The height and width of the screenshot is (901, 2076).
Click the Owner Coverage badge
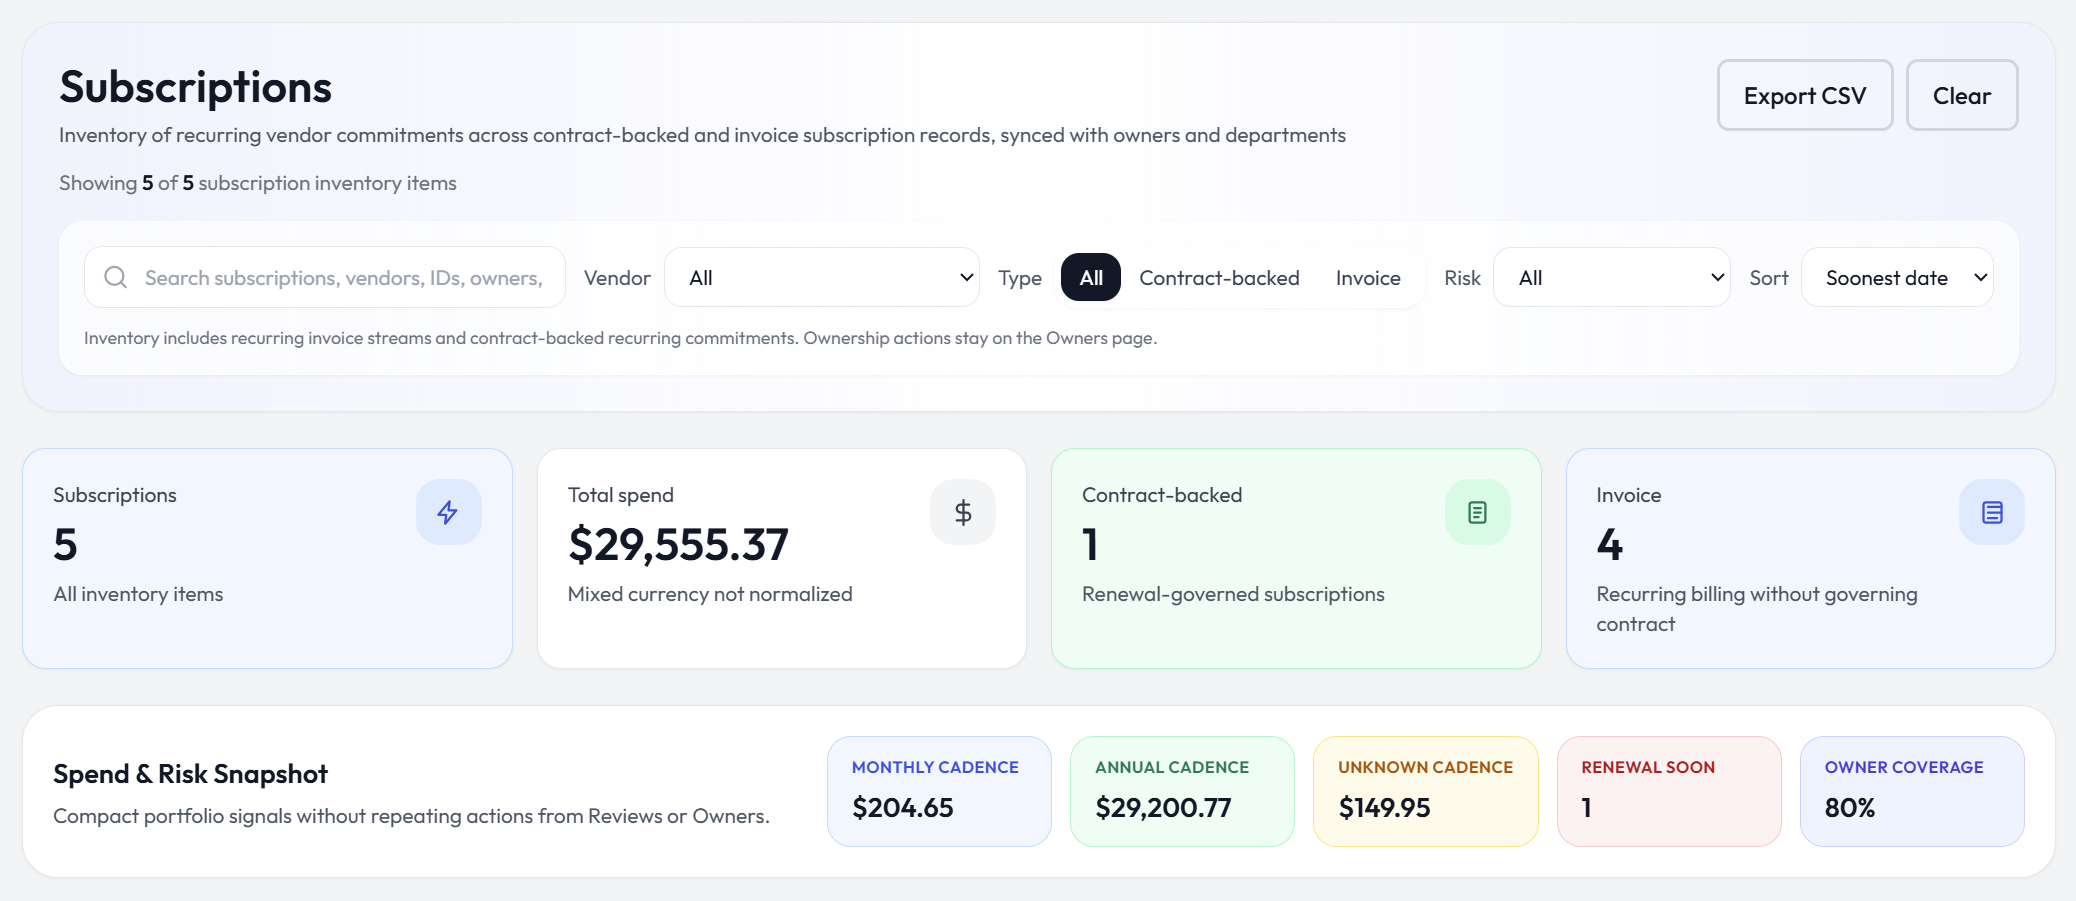tap(1911, 790)
